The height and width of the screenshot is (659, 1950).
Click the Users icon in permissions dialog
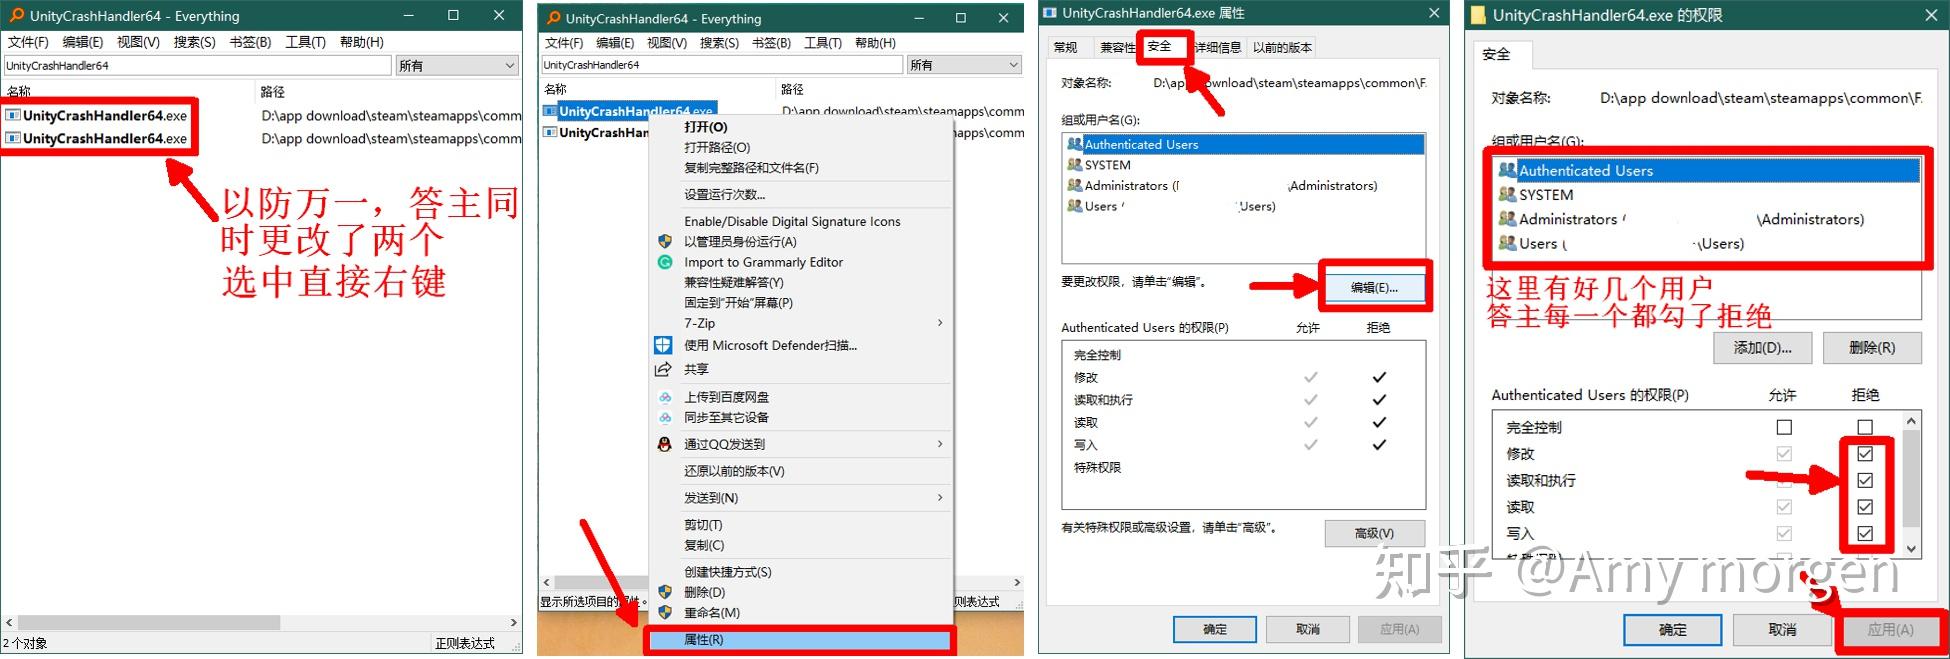1507,243
